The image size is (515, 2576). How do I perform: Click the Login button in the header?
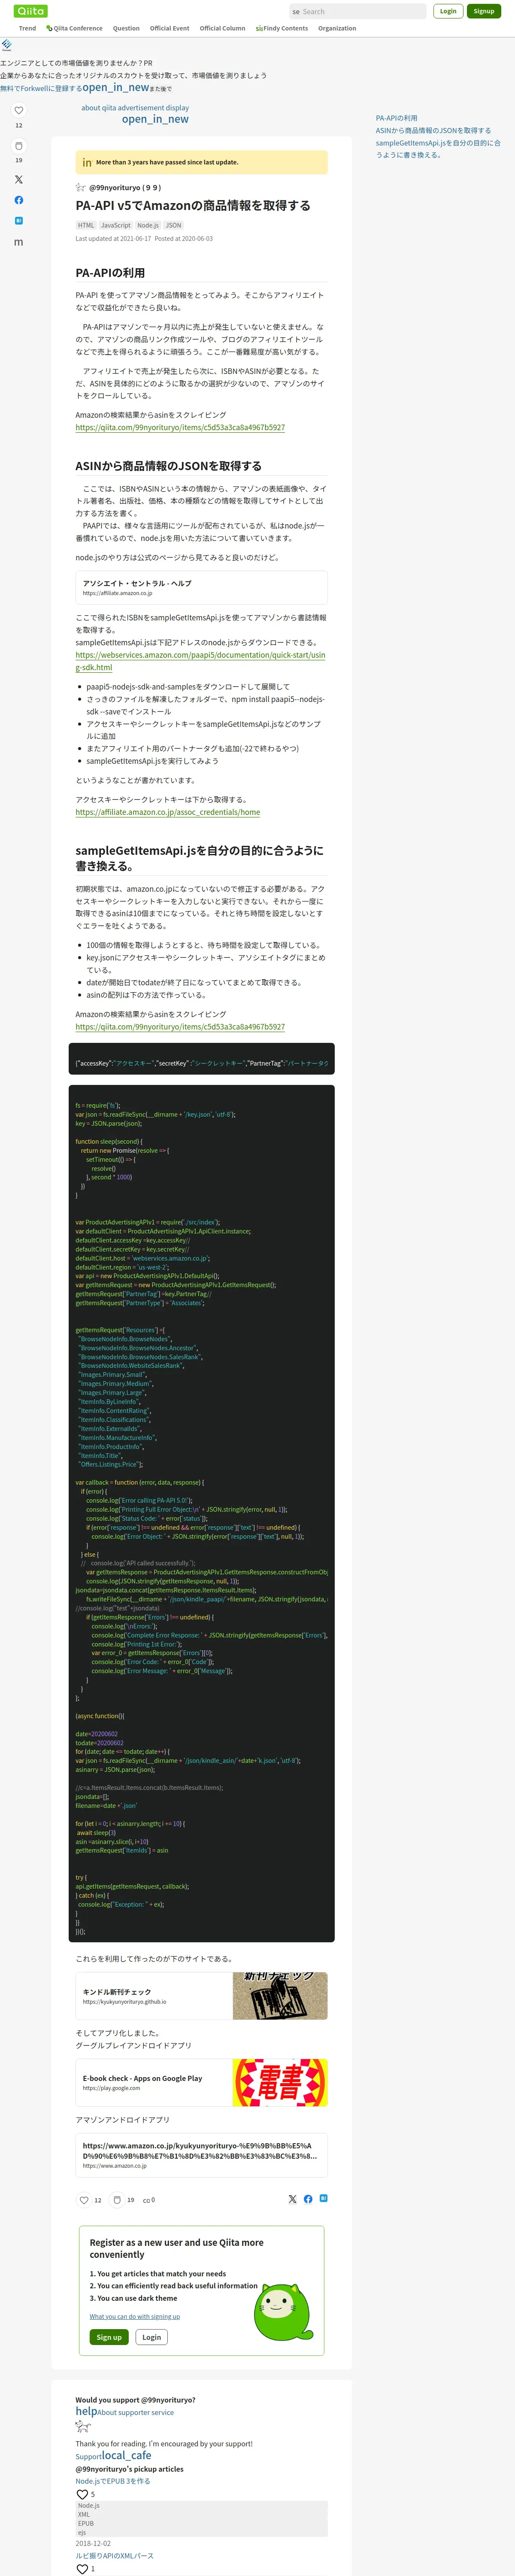point(448,11)
